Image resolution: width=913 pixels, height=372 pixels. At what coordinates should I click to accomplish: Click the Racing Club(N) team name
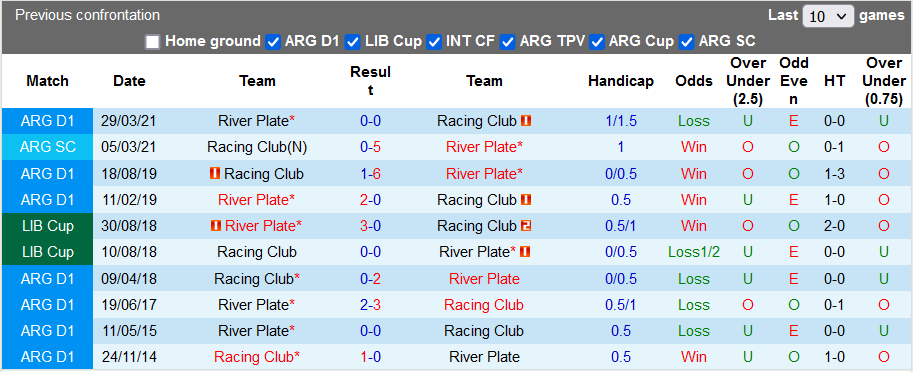click(x=257, y=147)
